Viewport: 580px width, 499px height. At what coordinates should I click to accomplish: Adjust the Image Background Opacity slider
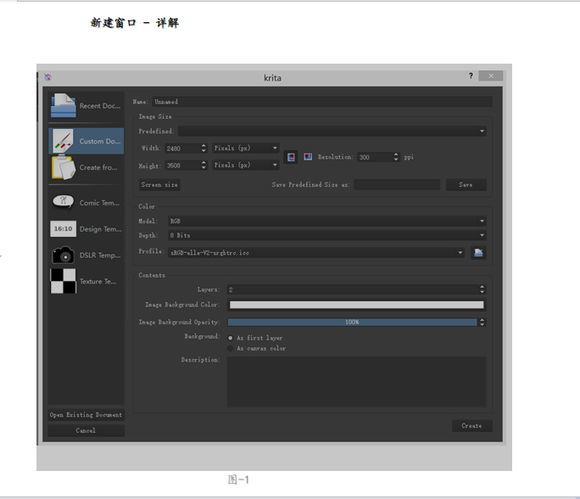point(352,322)
